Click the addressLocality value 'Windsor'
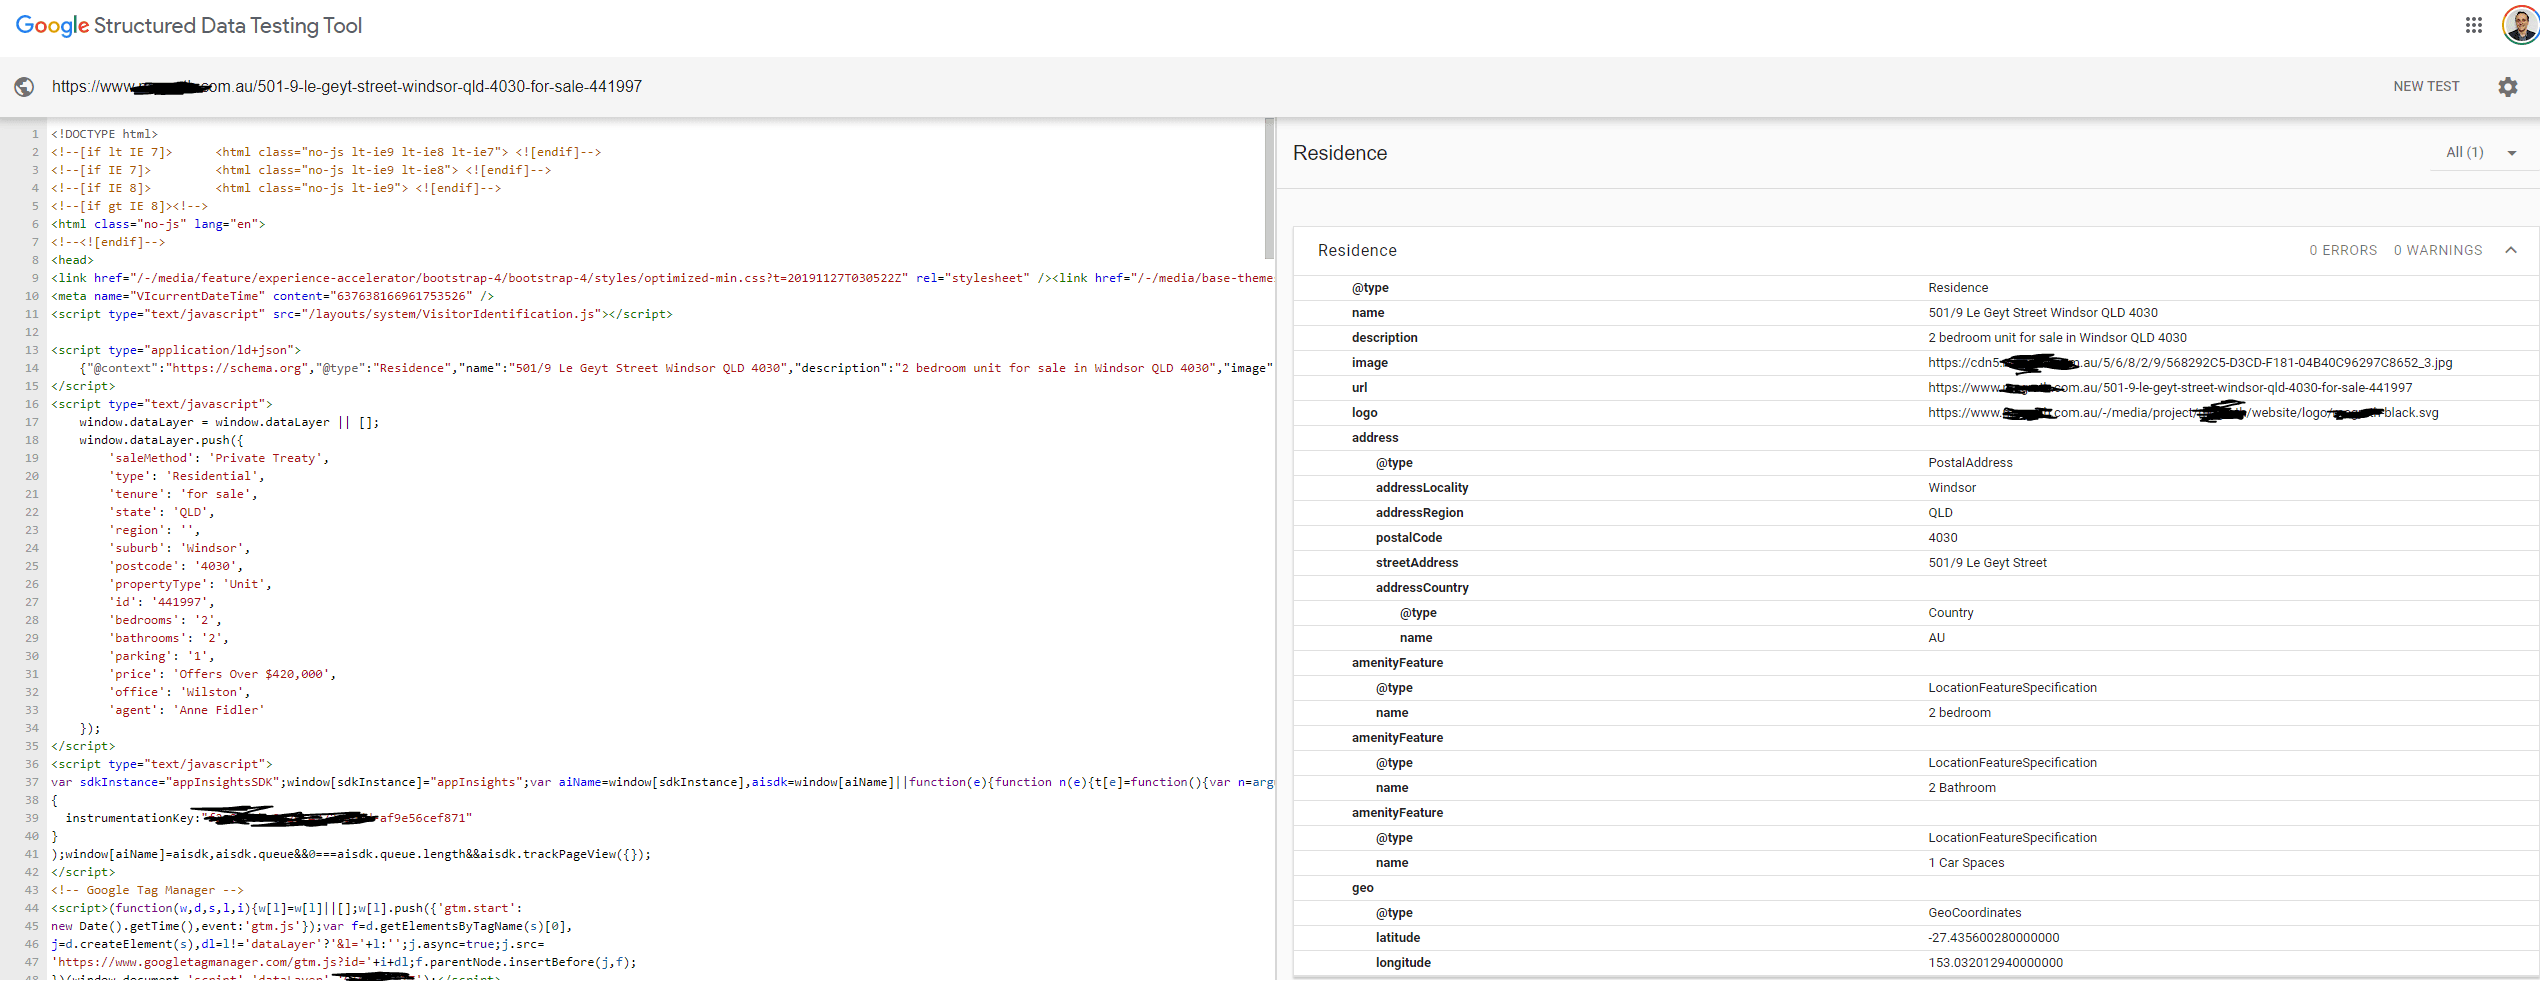2540x981 pixels. tap(1952, 488)
